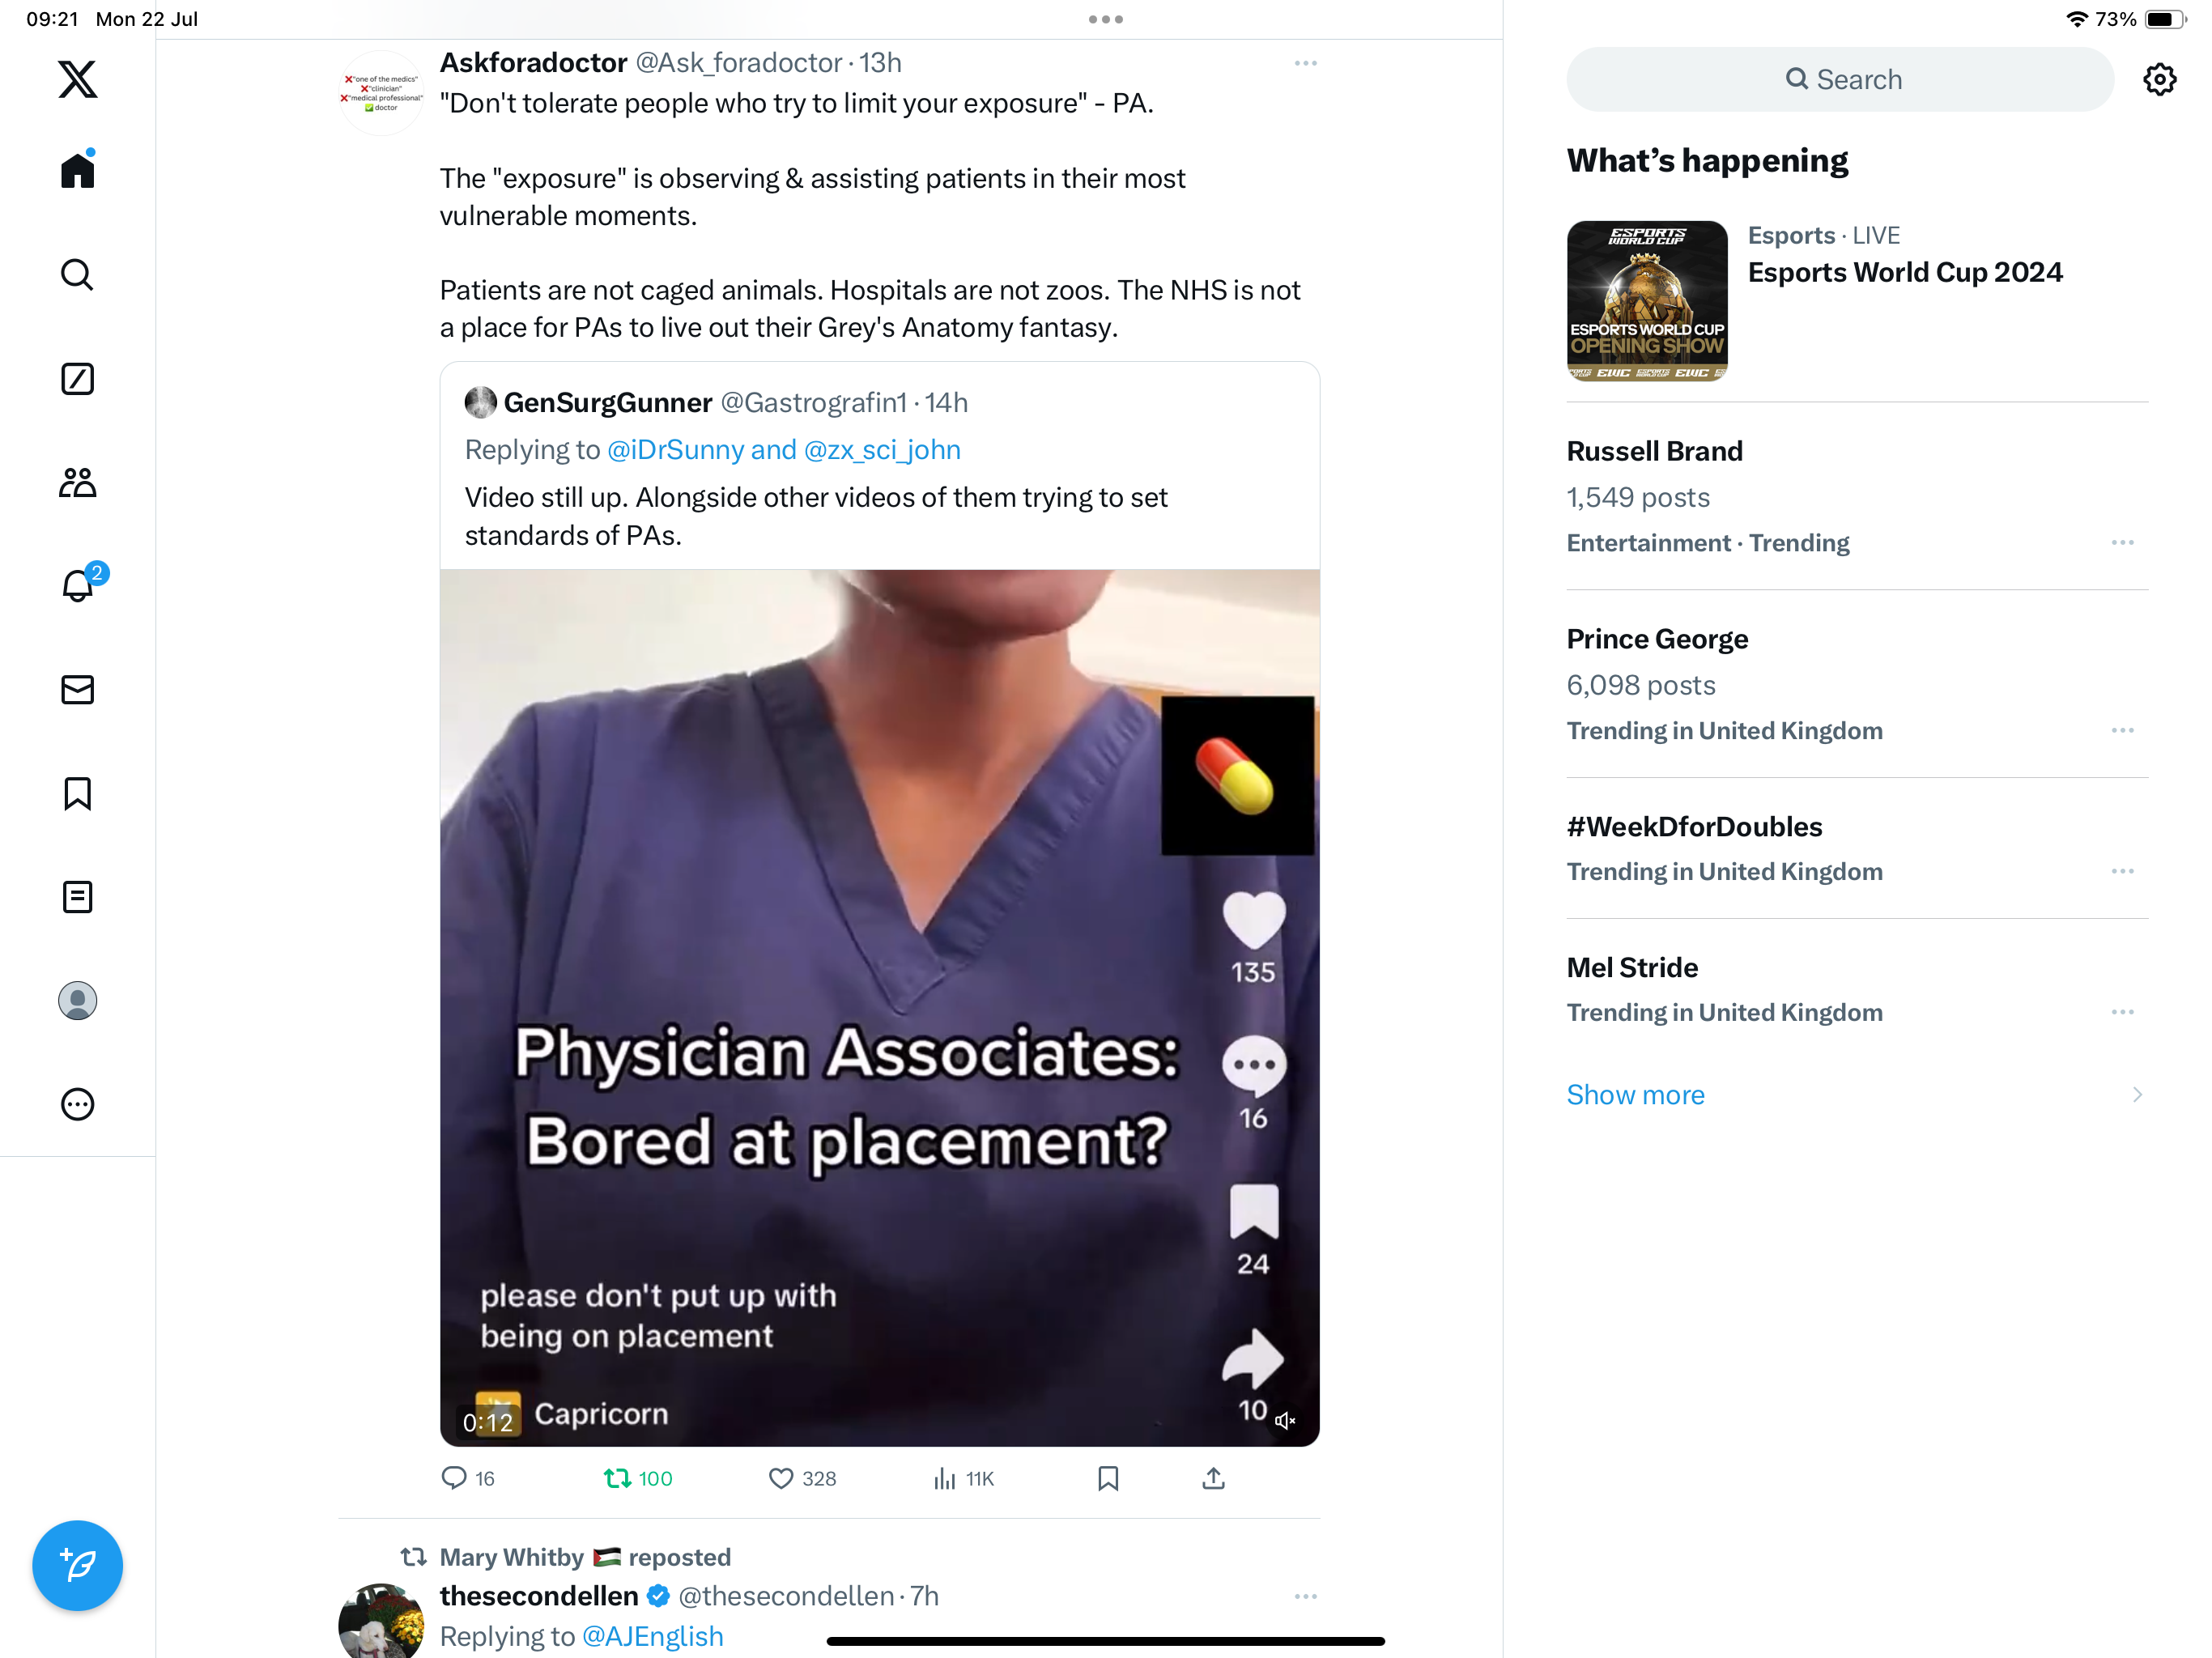Image resolution: width=2212 pixels, height=1658 pixels.
Task: Expand Show more trending topics
Action: pyautogui.click(x=1635, y=1094)
